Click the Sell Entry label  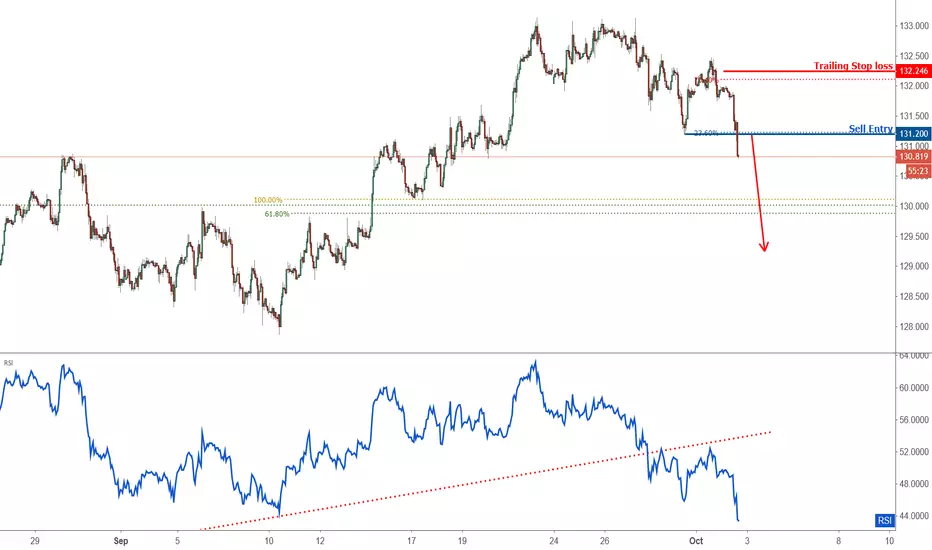click(x=870, y=128)
